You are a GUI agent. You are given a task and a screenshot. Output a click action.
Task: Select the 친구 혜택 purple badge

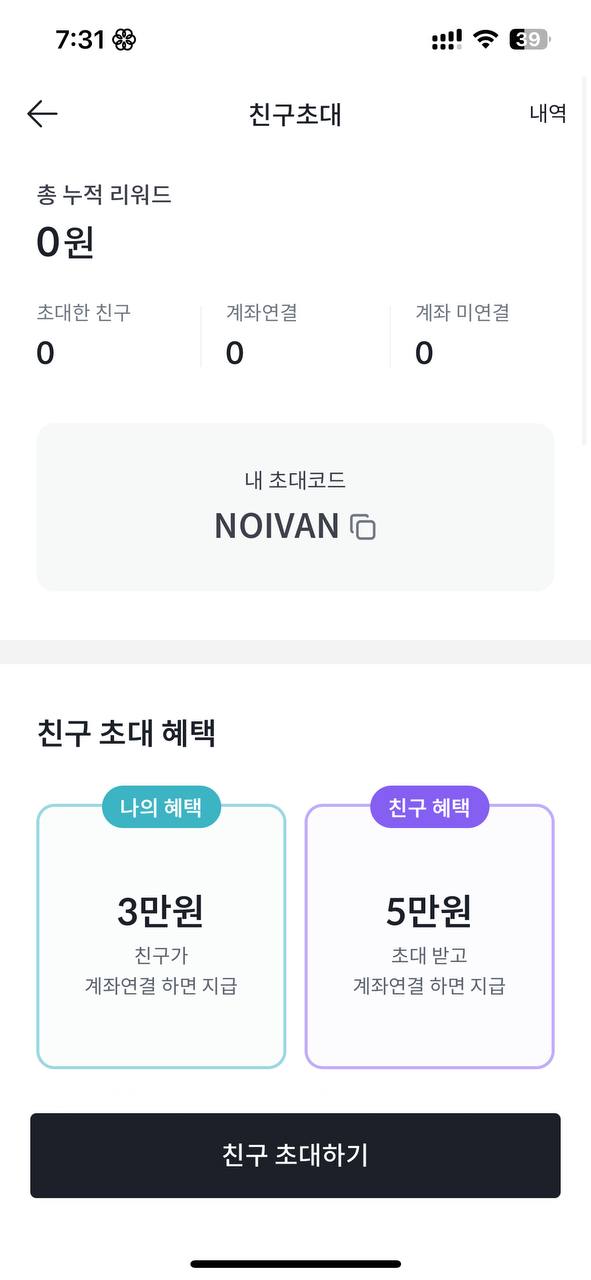click(x=429, y=807)
